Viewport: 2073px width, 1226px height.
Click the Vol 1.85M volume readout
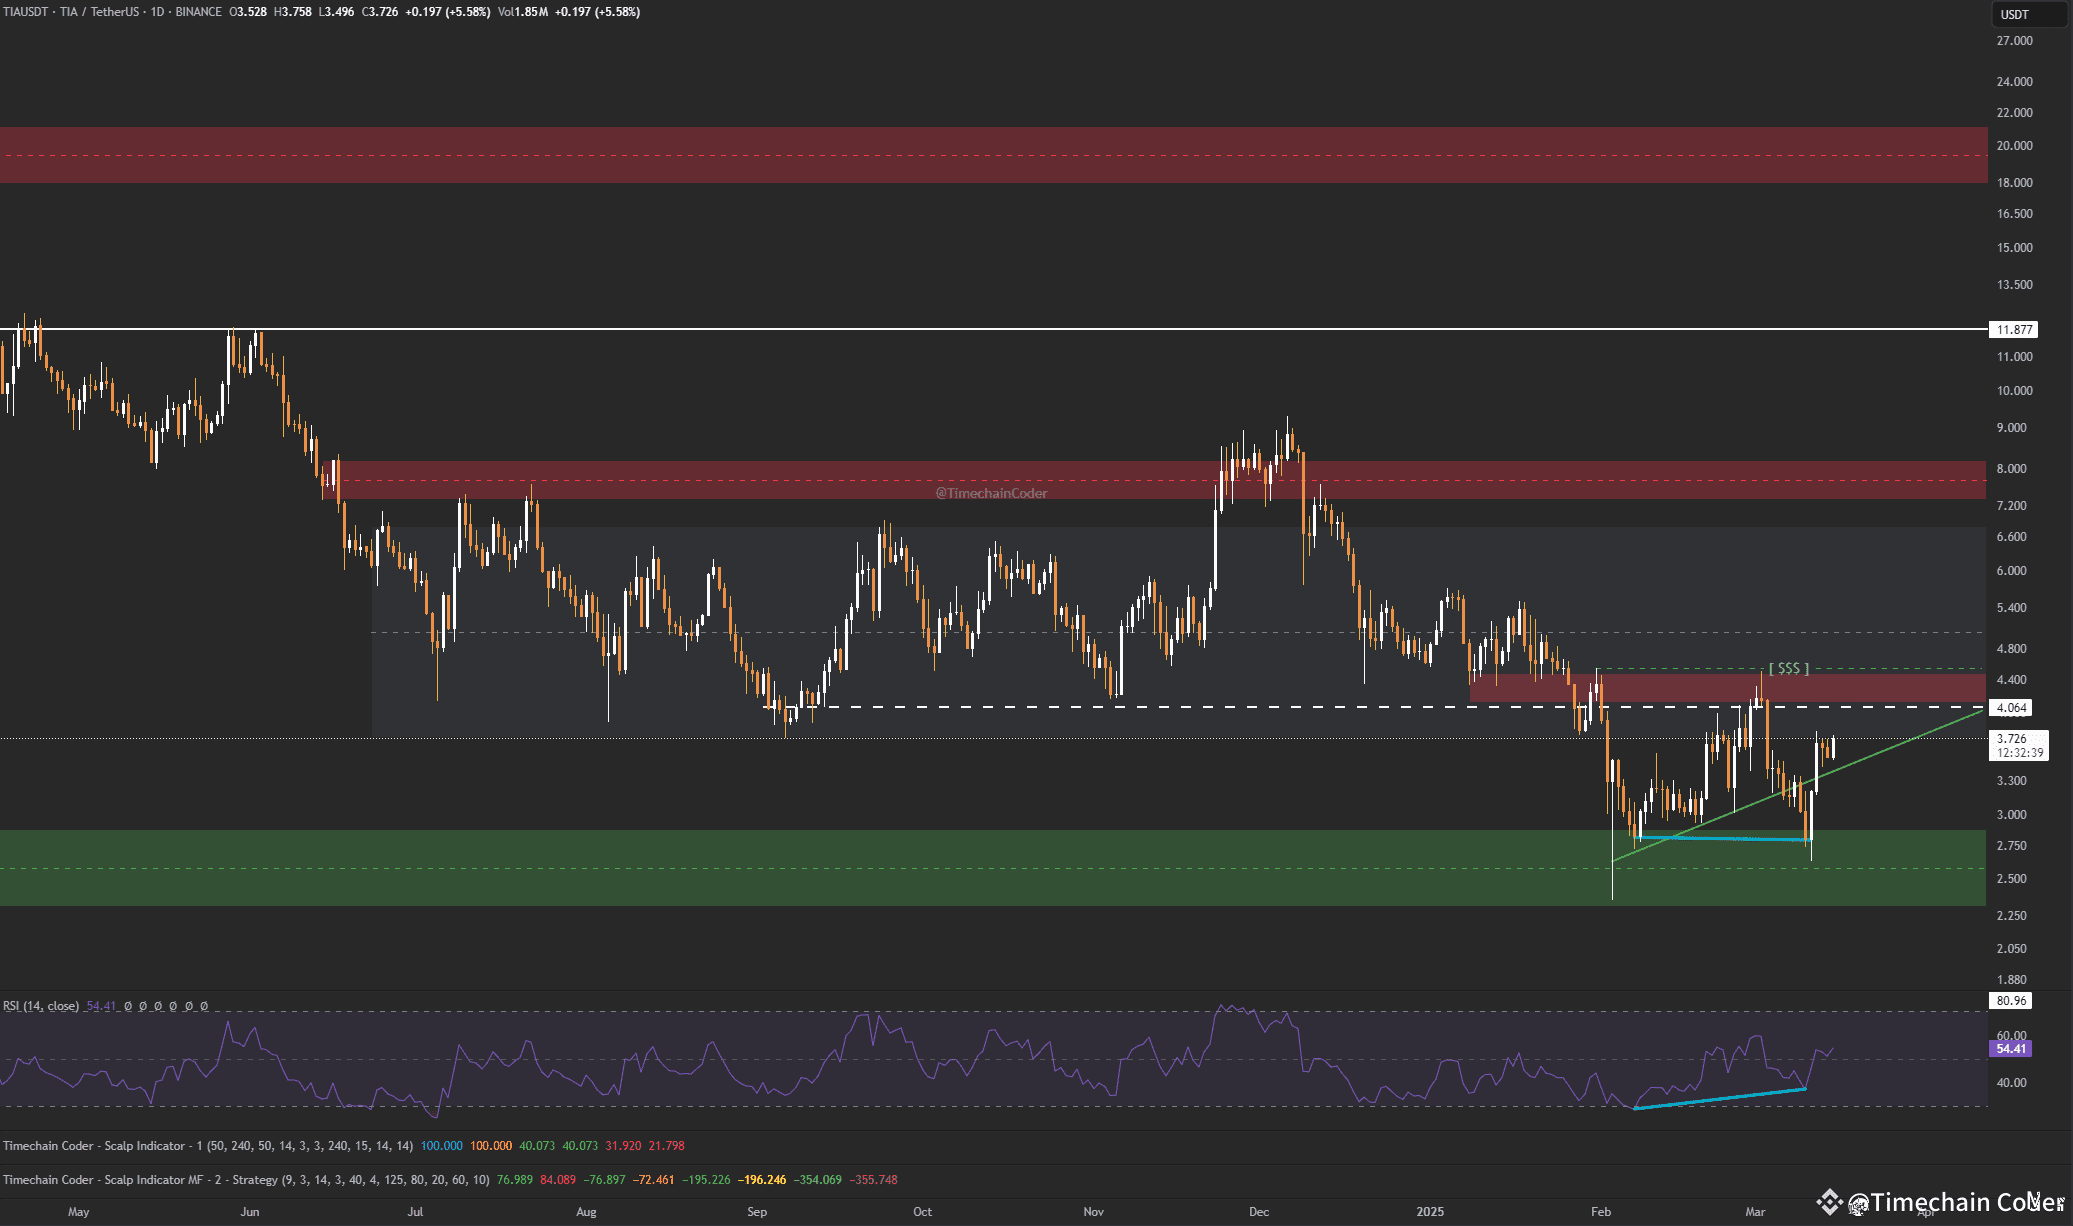(523, 12)
